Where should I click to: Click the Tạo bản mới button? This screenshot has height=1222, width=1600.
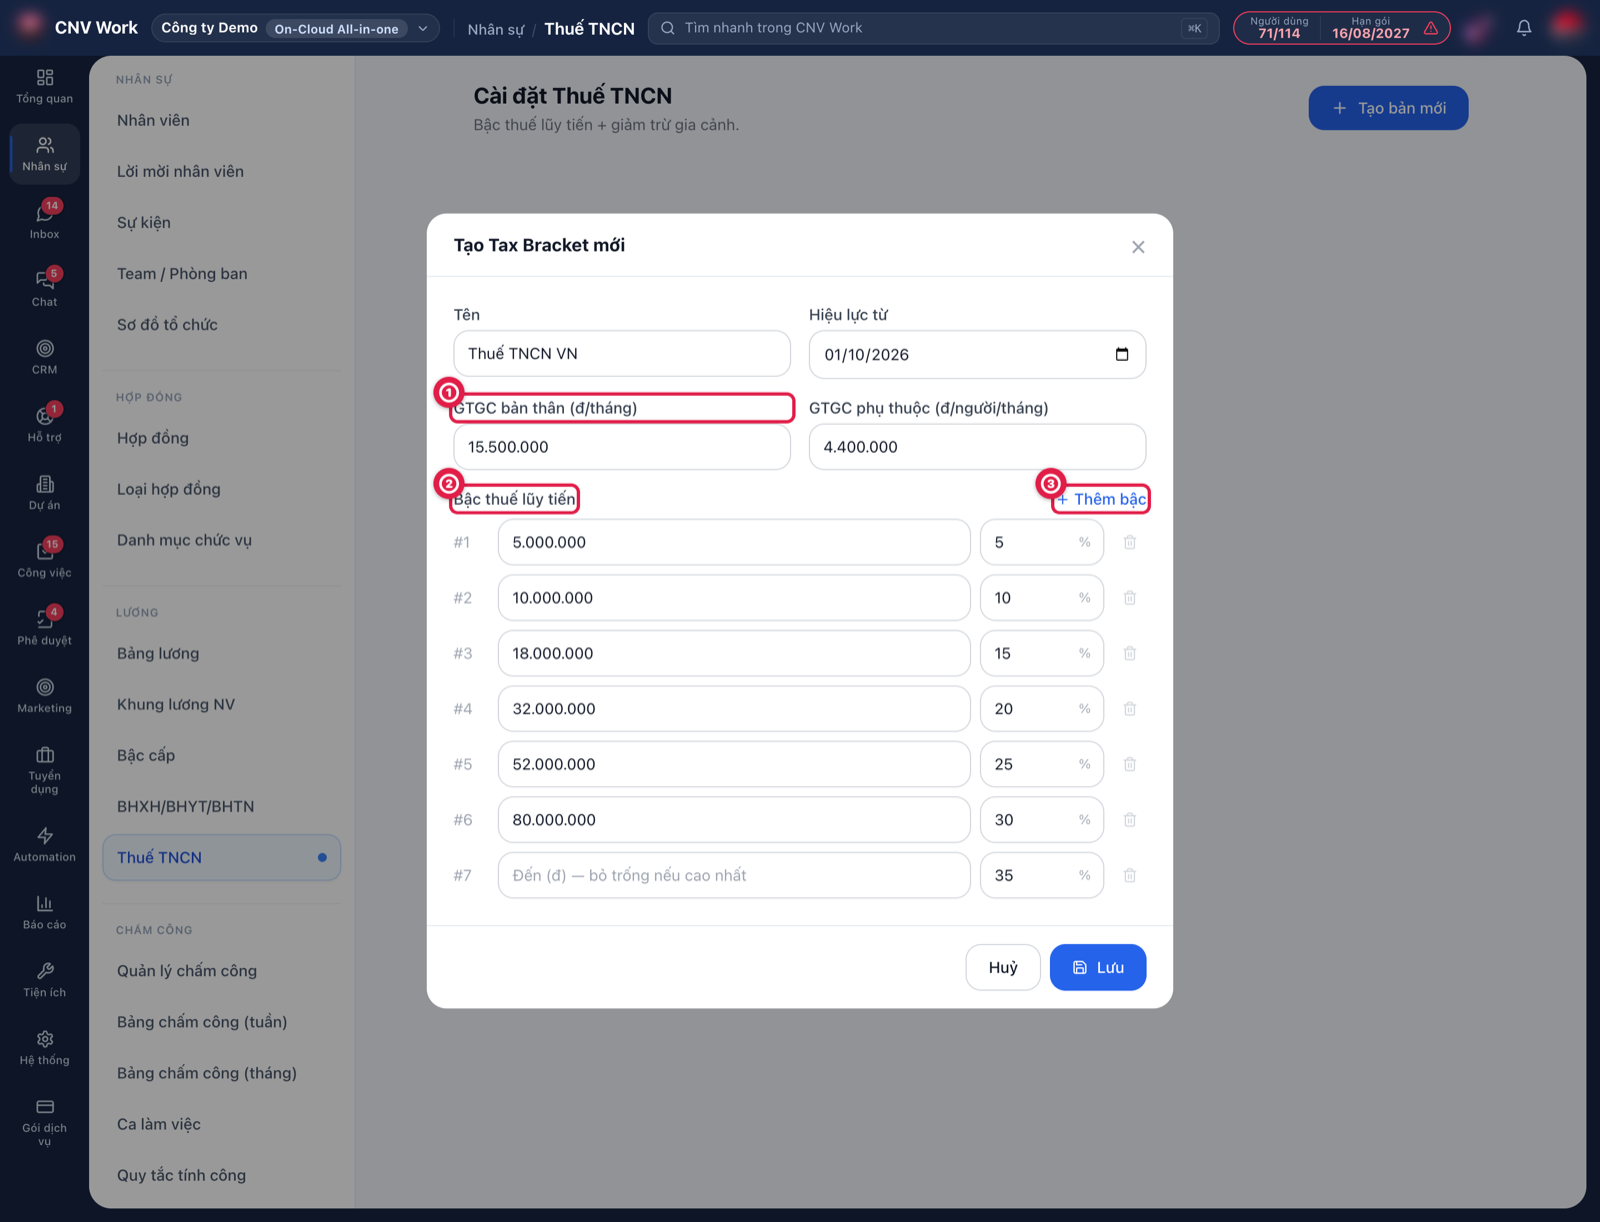(1388, 108)
